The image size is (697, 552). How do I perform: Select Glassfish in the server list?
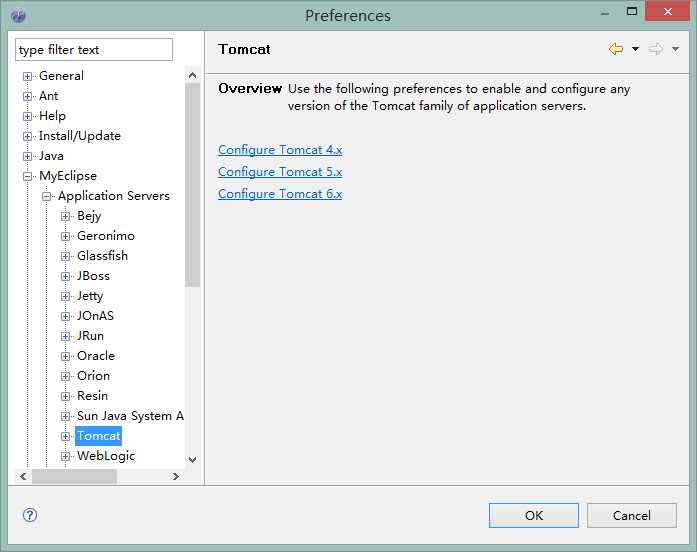point(102,256)
